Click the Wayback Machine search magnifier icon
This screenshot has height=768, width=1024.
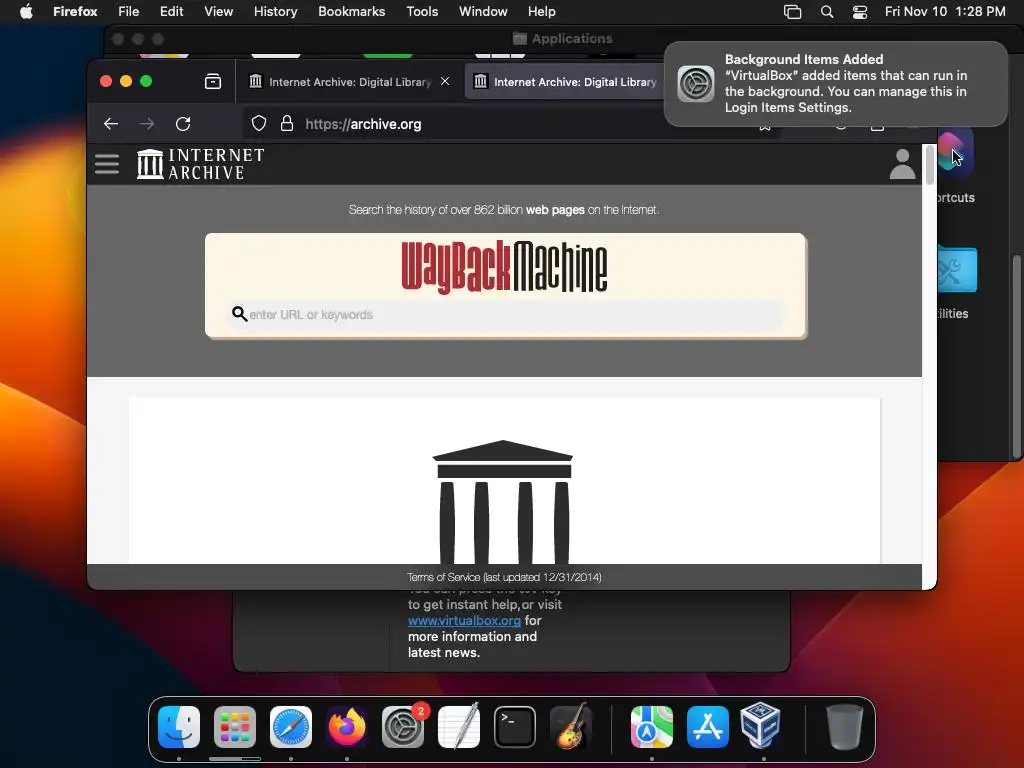[x=239, y=314]
